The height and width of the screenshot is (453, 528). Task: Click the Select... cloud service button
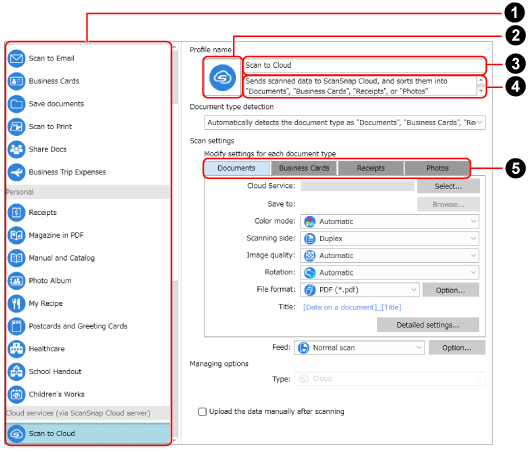tap(448, 186)
